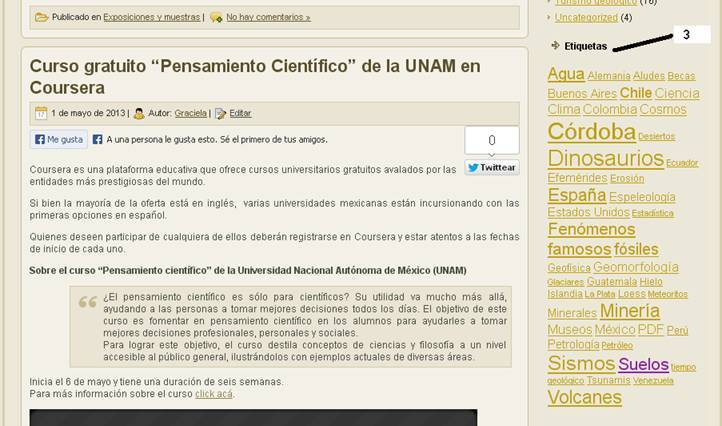This screenshot has width=722, height=426.
Task: Select the Dinosaurios tag
Action: click(605, 159)
